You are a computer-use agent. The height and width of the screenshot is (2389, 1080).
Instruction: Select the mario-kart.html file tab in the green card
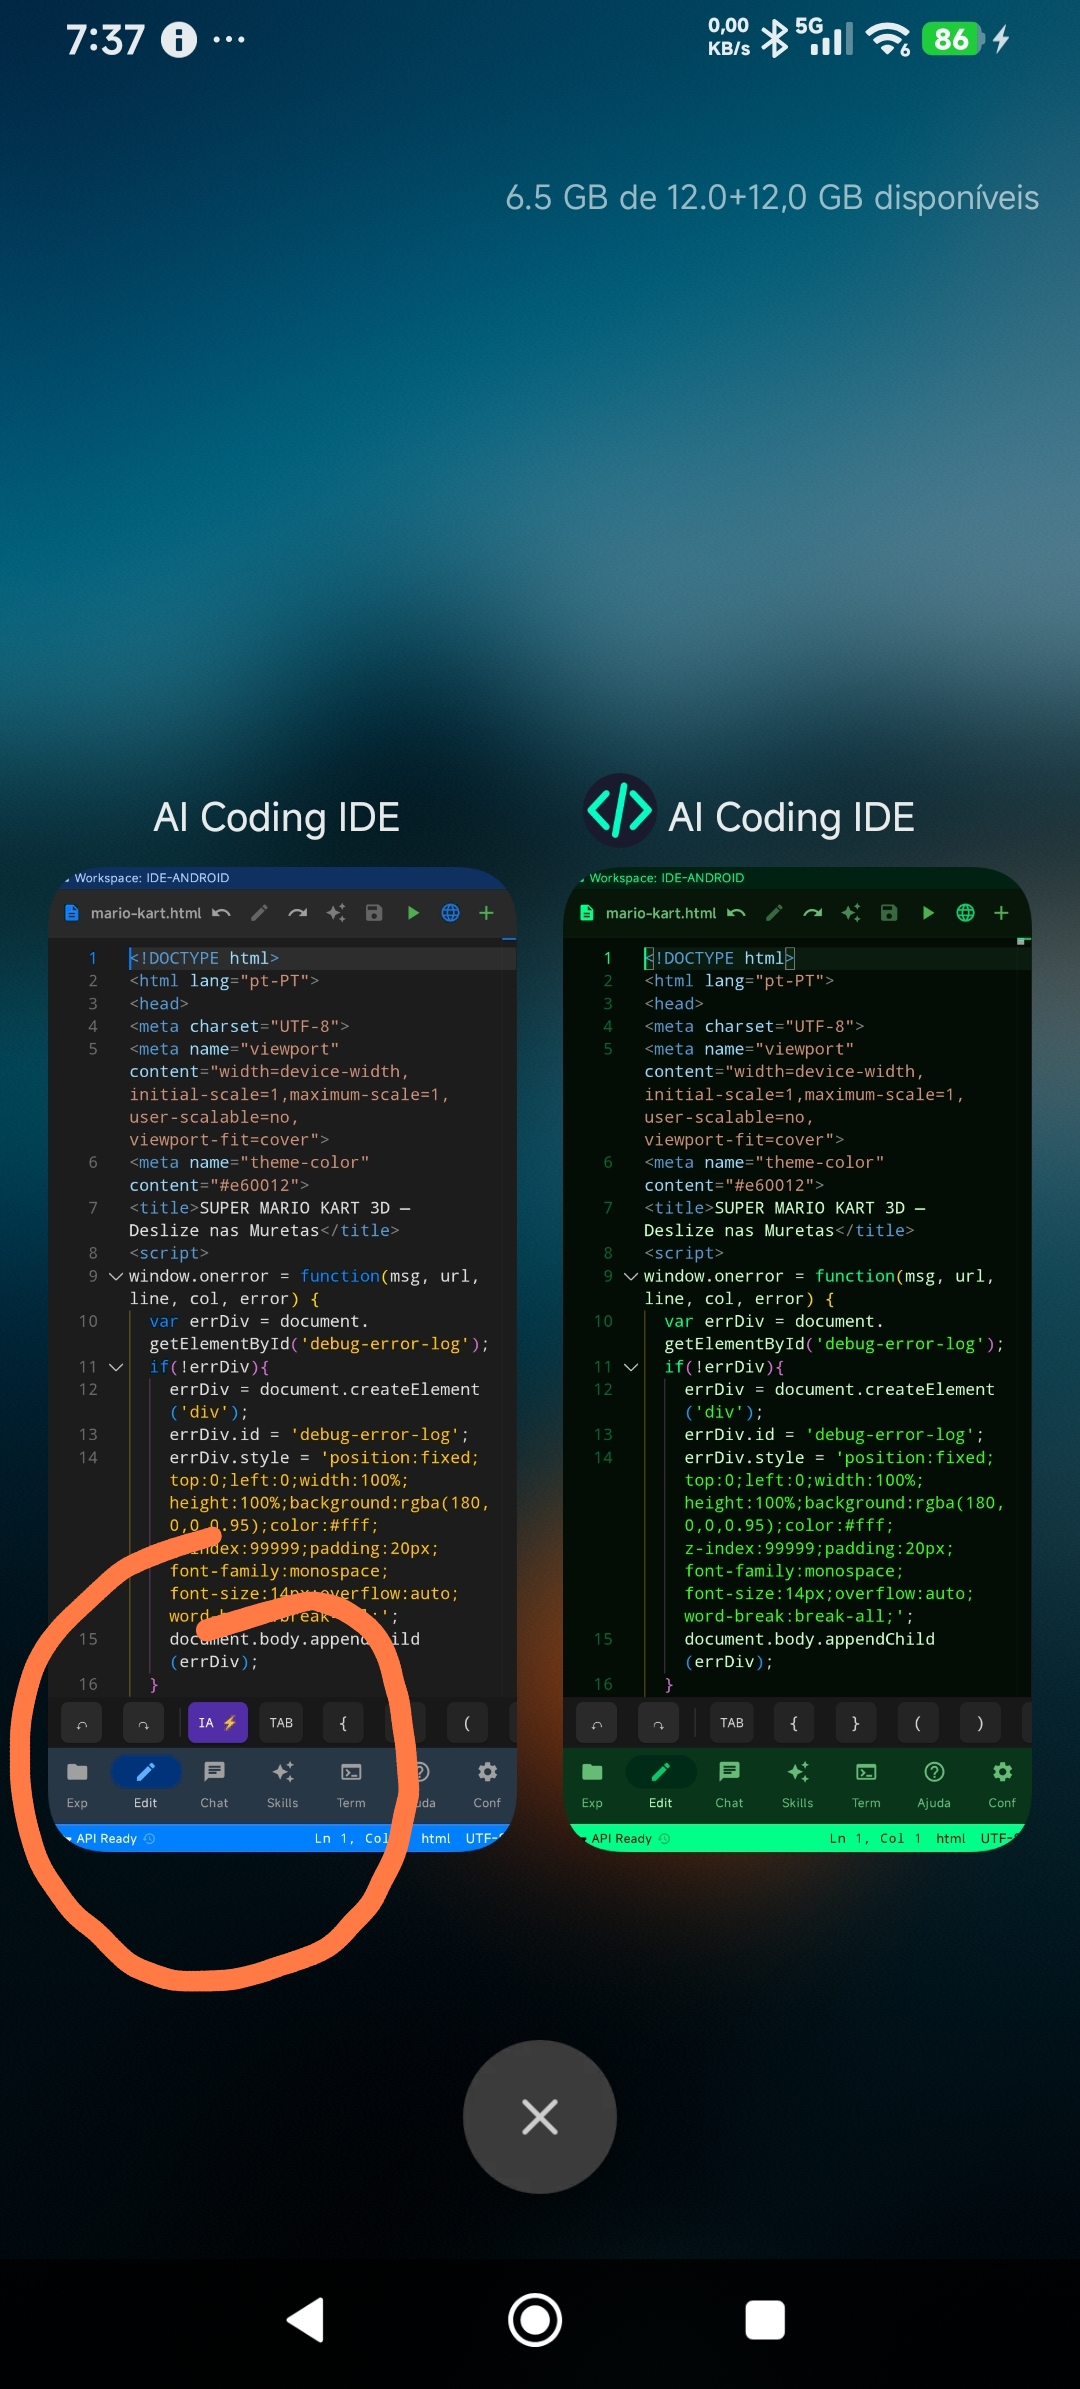[648, 913]
